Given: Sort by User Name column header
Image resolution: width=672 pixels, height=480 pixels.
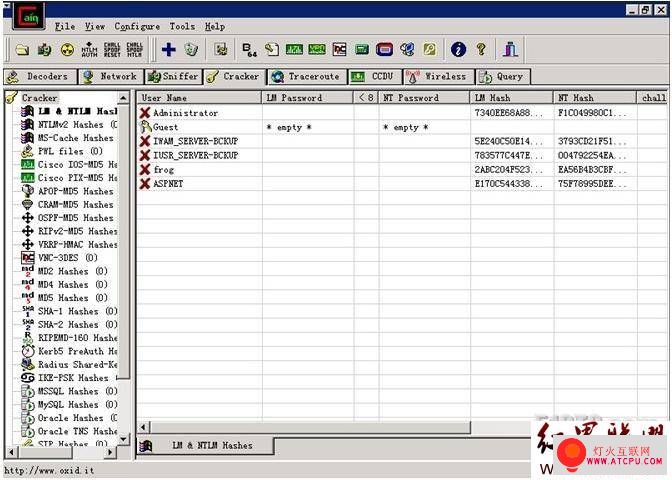Looking at the screenshot, I should (199, 98).
